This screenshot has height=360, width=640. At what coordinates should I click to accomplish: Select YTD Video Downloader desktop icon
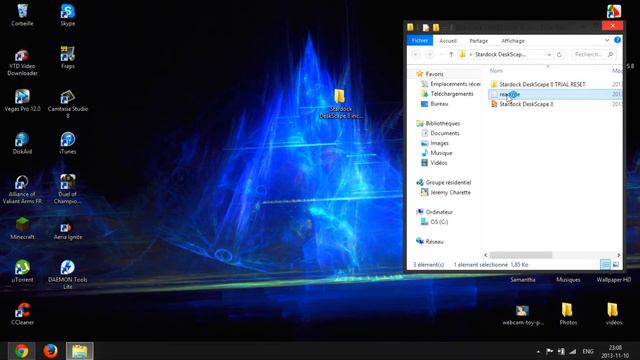[22, 62]
